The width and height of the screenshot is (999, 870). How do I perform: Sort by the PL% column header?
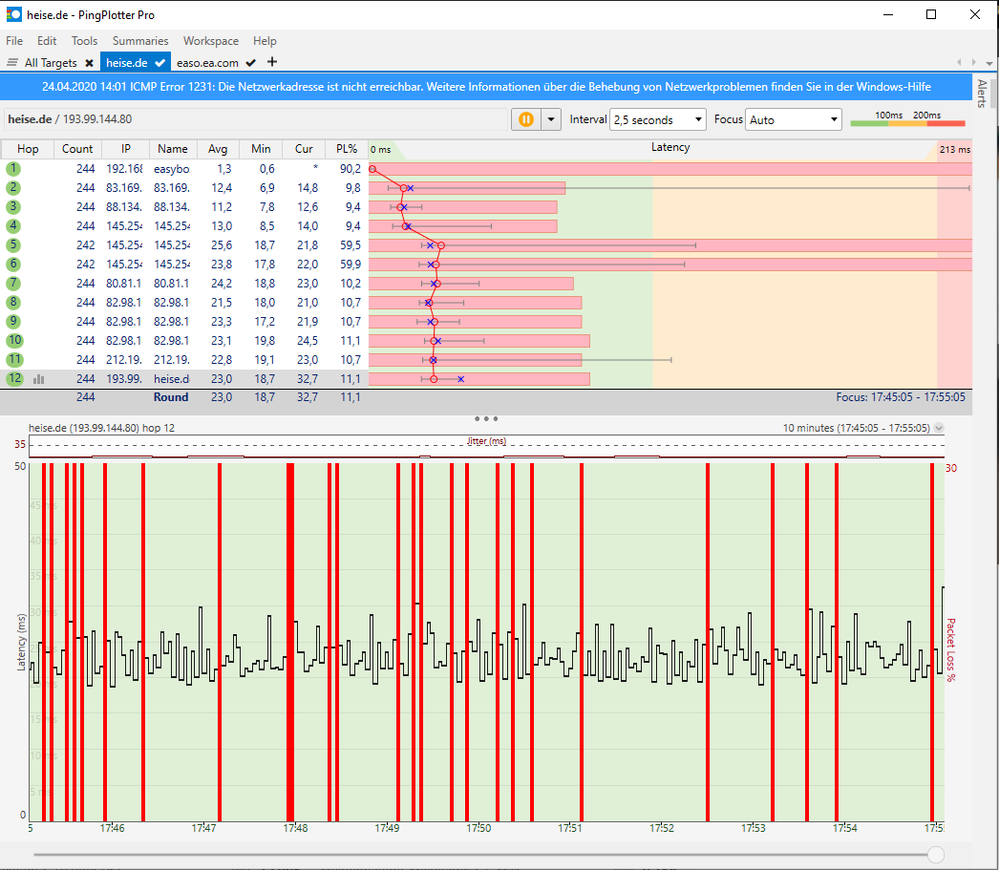tap(347, 149)
